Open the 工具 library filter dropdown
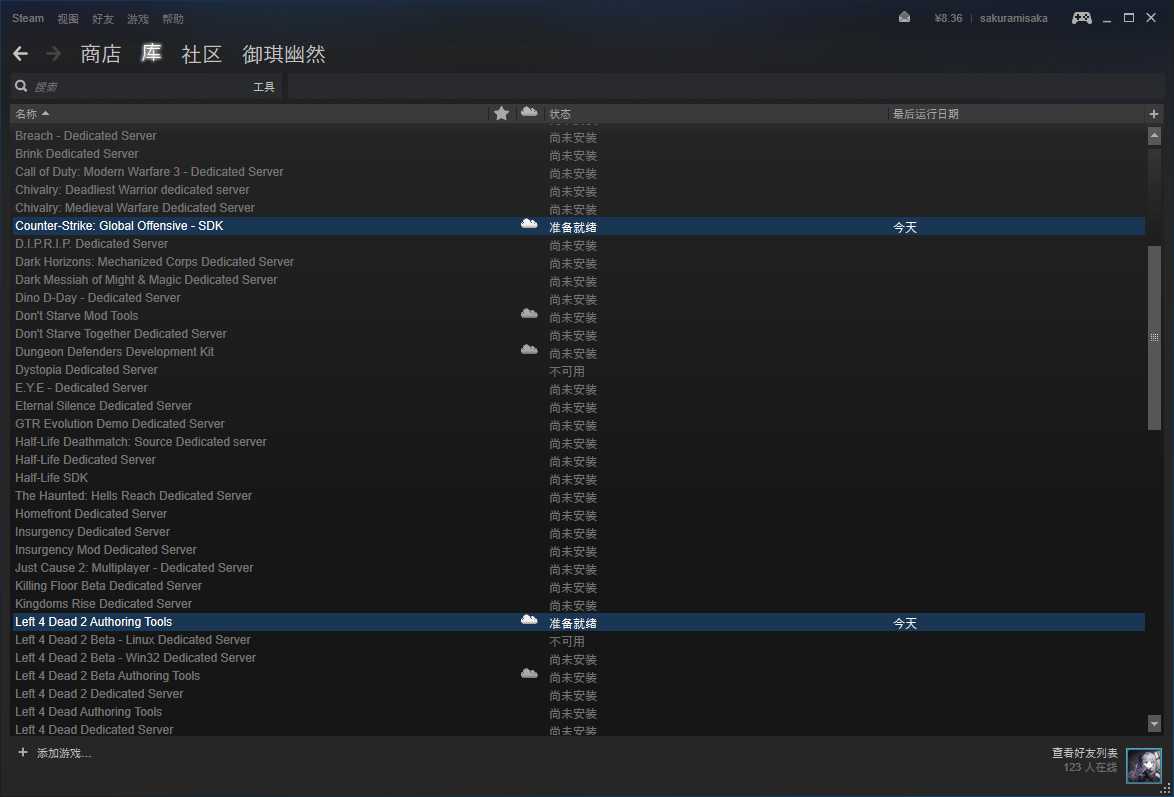 (x=264, y=87)
